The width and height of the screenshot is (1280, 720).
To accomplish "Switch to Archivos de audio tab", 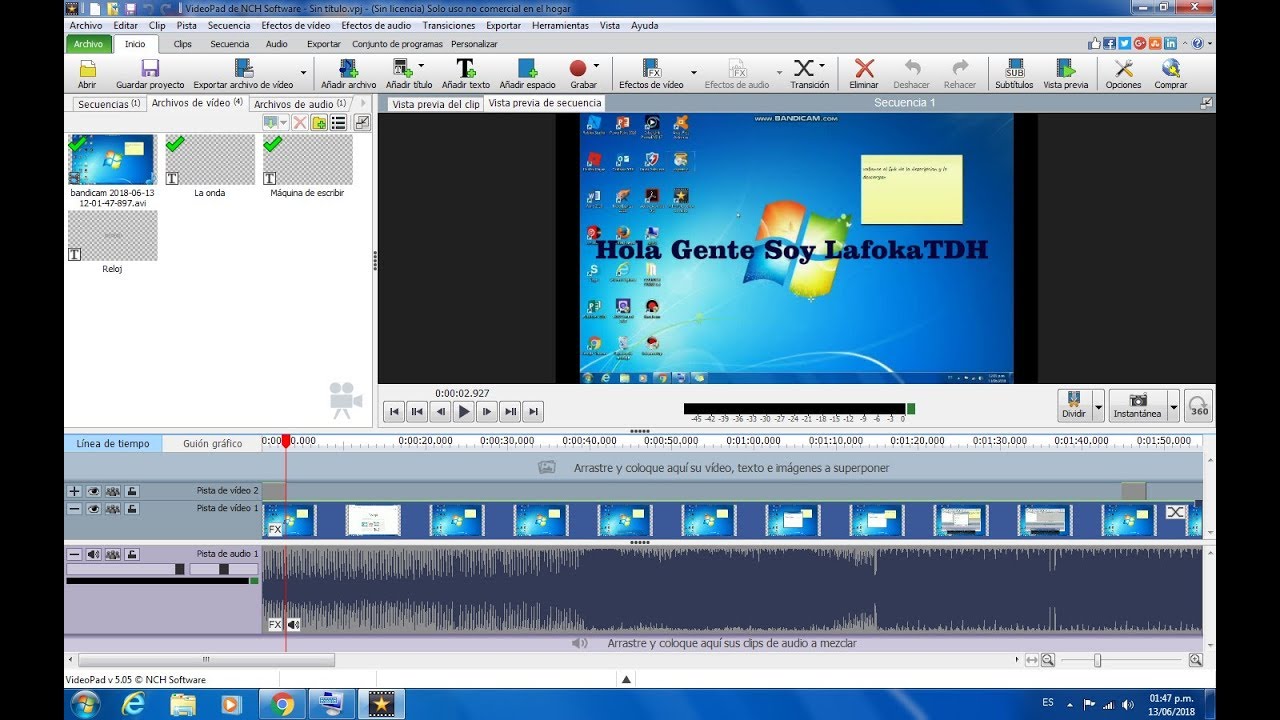I will [299, 103].
